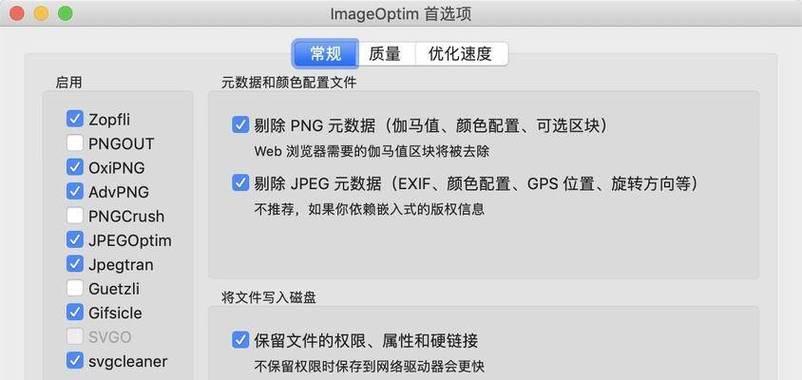802x380 pixels.
Task: Click the greyed-out SVGO checkbox
Action: coord(75,337)
